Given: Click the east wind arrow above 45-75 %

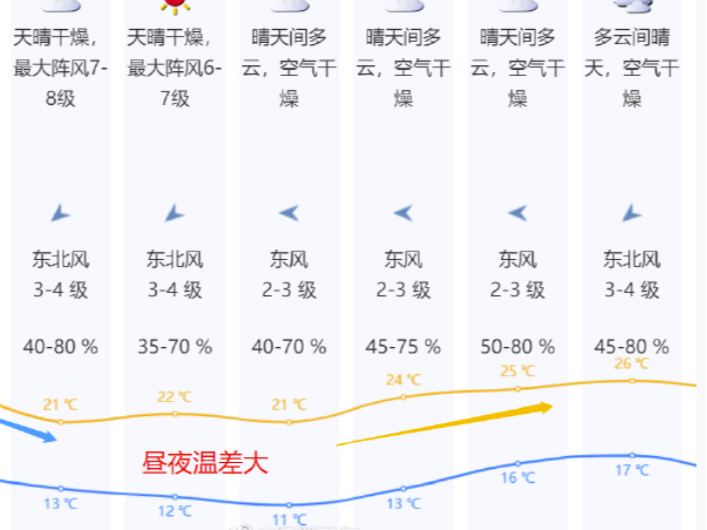Looking at the screenshot, I should point(403,212).
